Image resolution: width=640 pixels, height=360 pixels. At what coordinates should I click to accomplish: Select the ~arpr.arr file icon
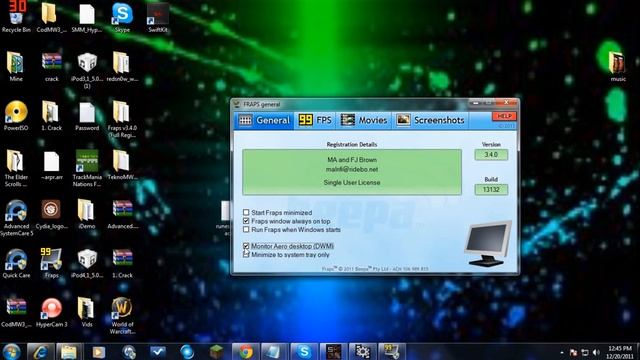[x=52, y=165]
